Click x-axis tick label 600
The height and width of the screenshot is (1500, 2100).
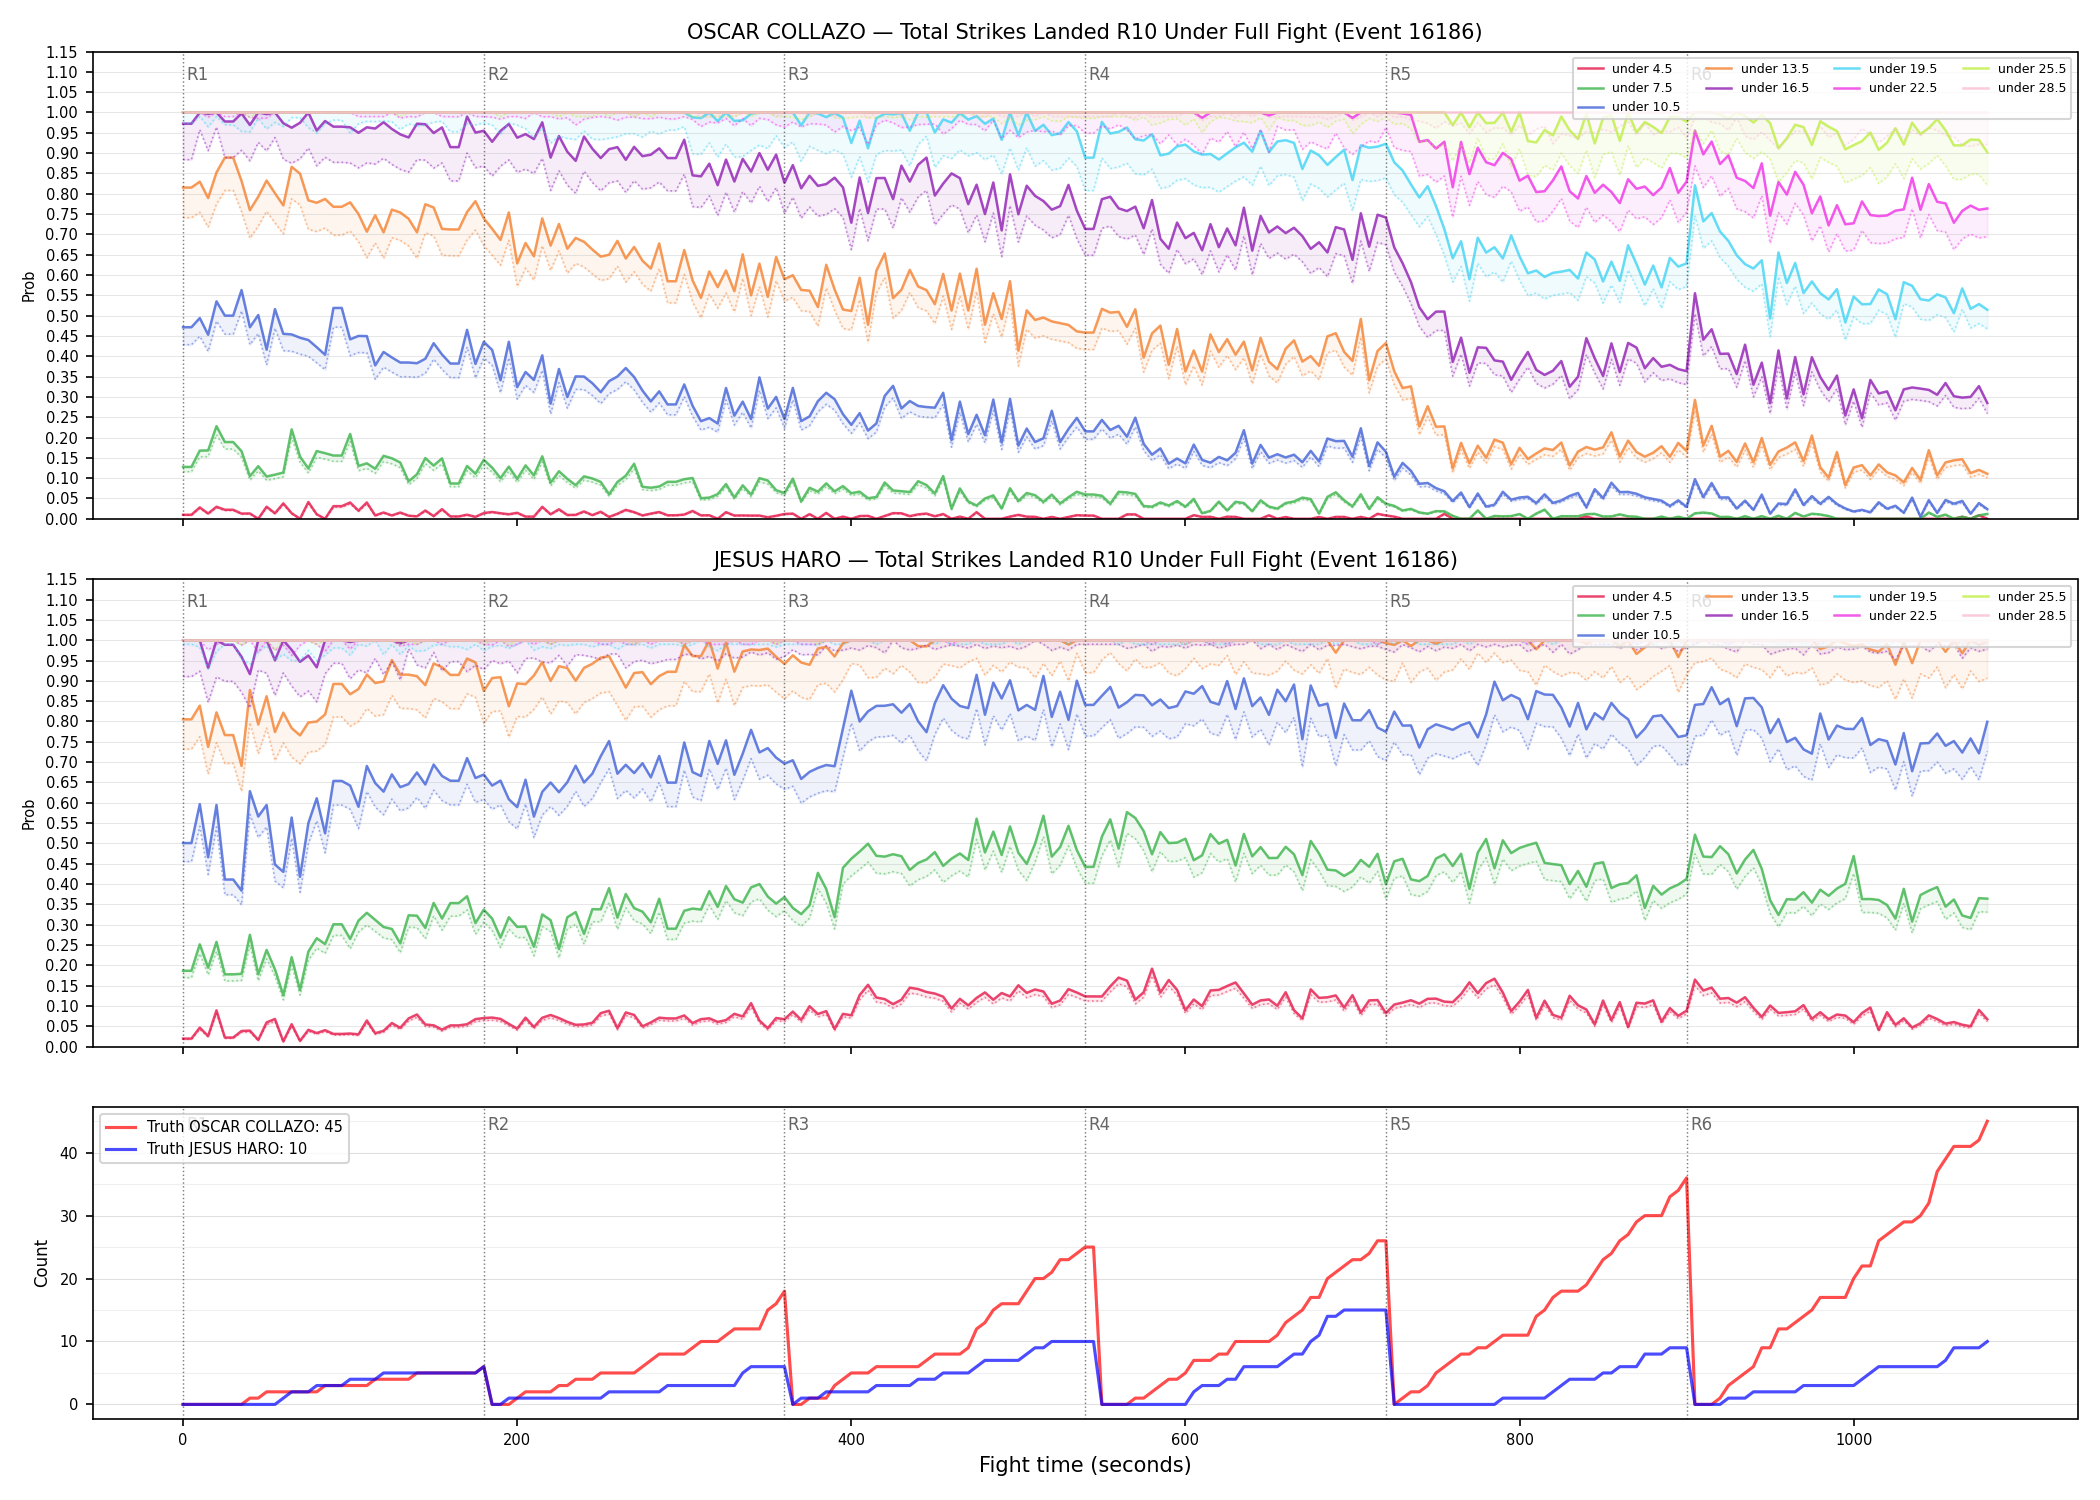[x=1185, y=1440]
